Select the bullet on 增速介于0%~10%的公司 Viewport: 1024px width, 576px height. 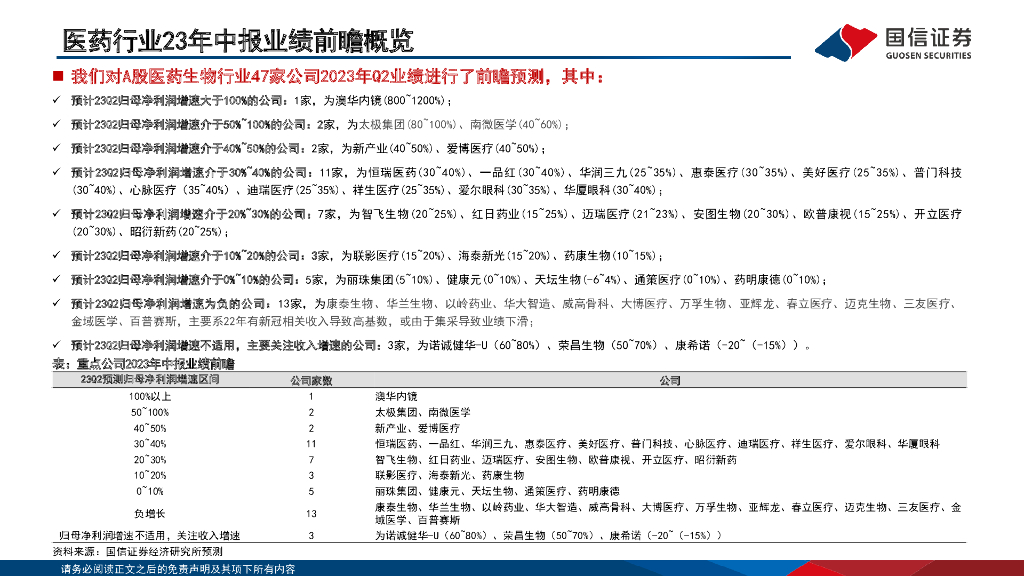click(449, 280)
